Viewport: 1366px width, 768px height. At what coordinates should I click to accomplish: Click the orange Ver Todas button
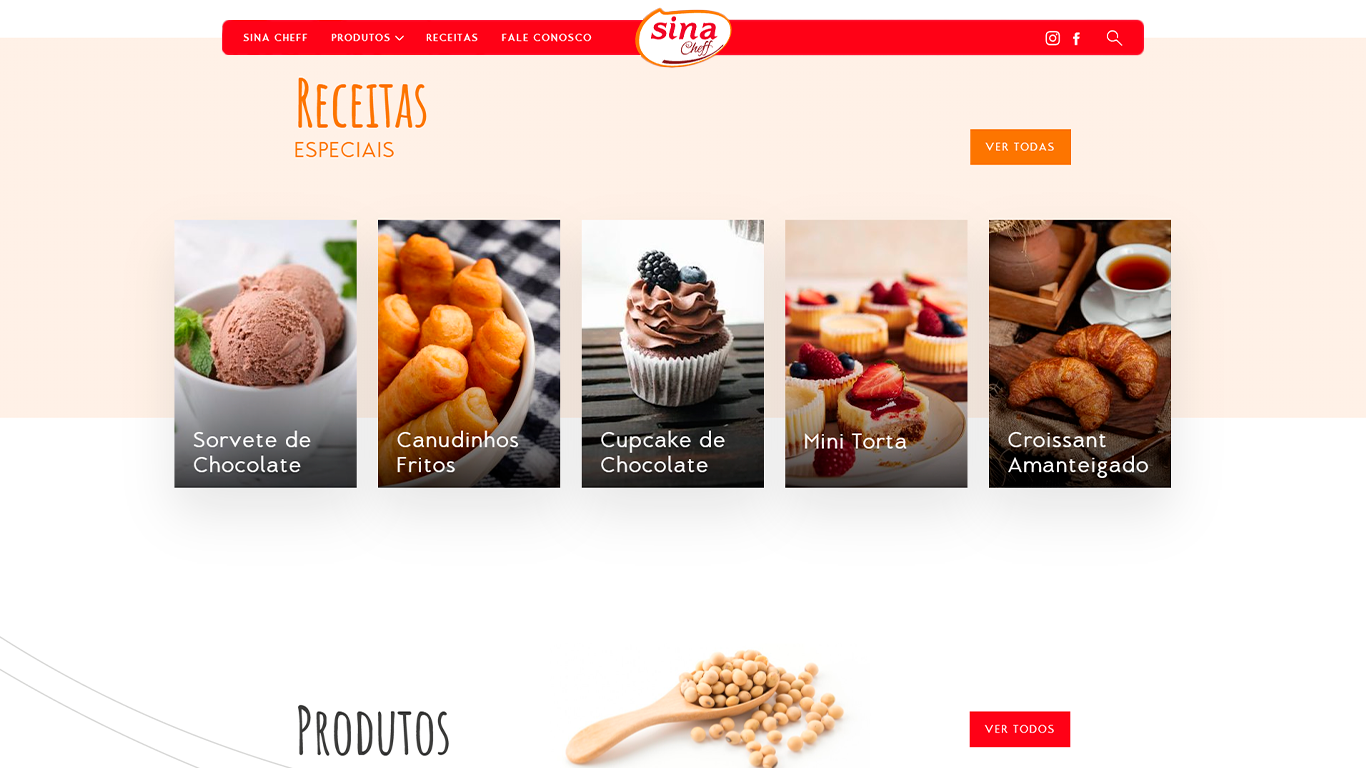(x=1020, y=147)
